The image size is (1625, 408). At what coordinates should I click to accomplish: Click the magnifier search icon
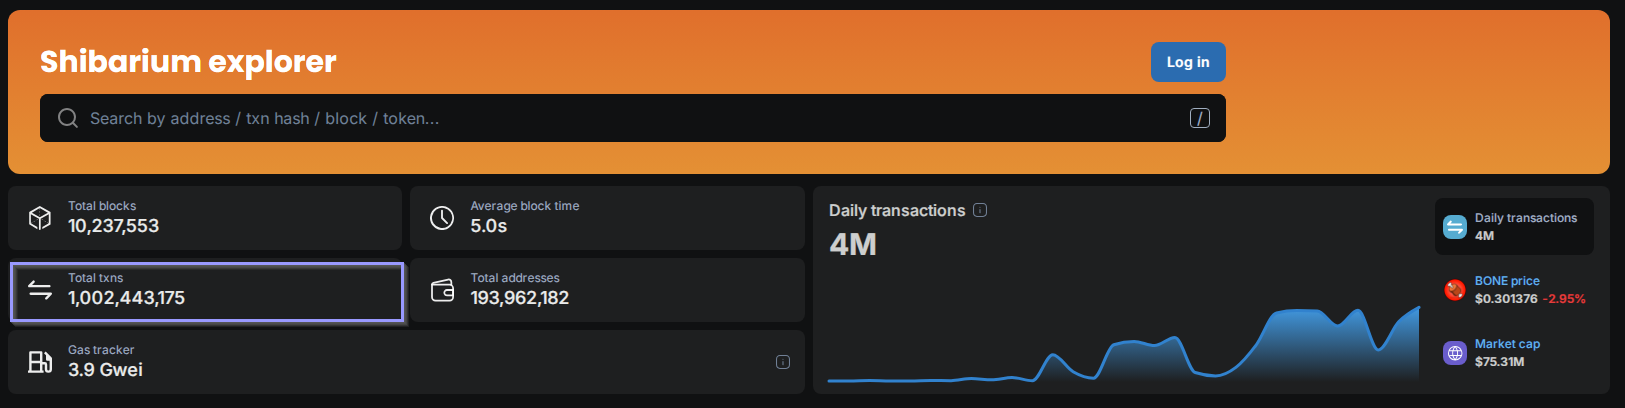click(68, 118)
